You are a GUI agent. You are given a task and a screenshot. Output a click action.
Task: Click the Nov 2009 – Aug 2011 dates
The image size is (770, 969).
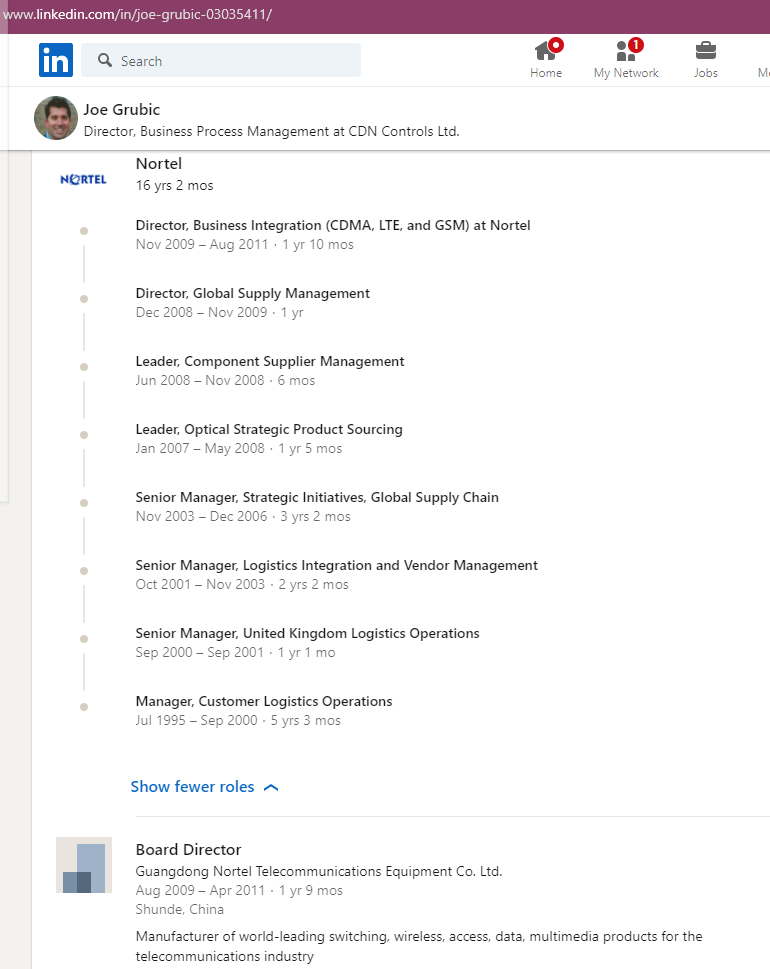(x=202, y=245)
